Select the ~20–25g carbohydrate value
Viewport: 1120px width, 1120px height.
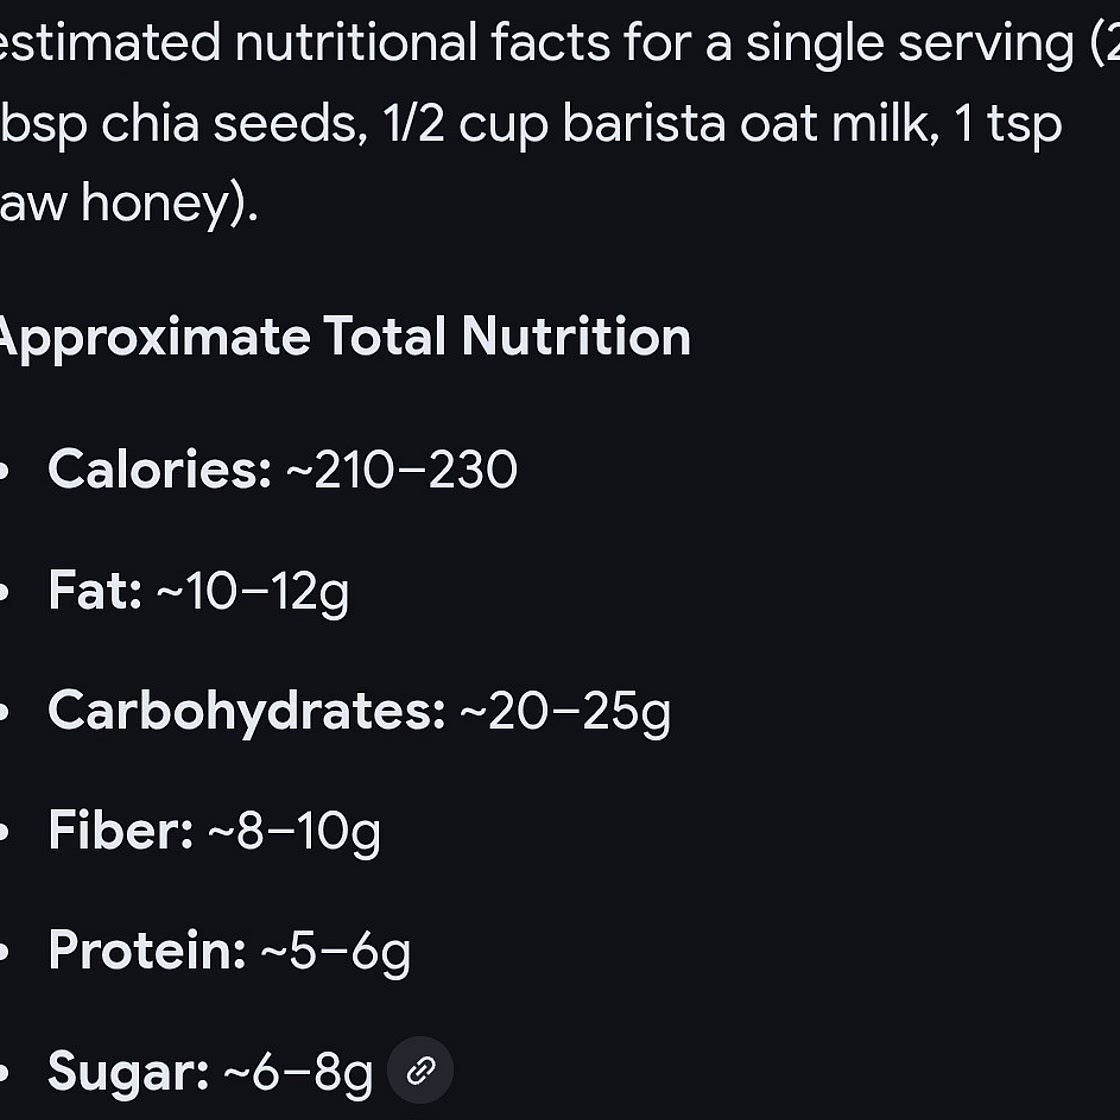(x=565, y=711)
